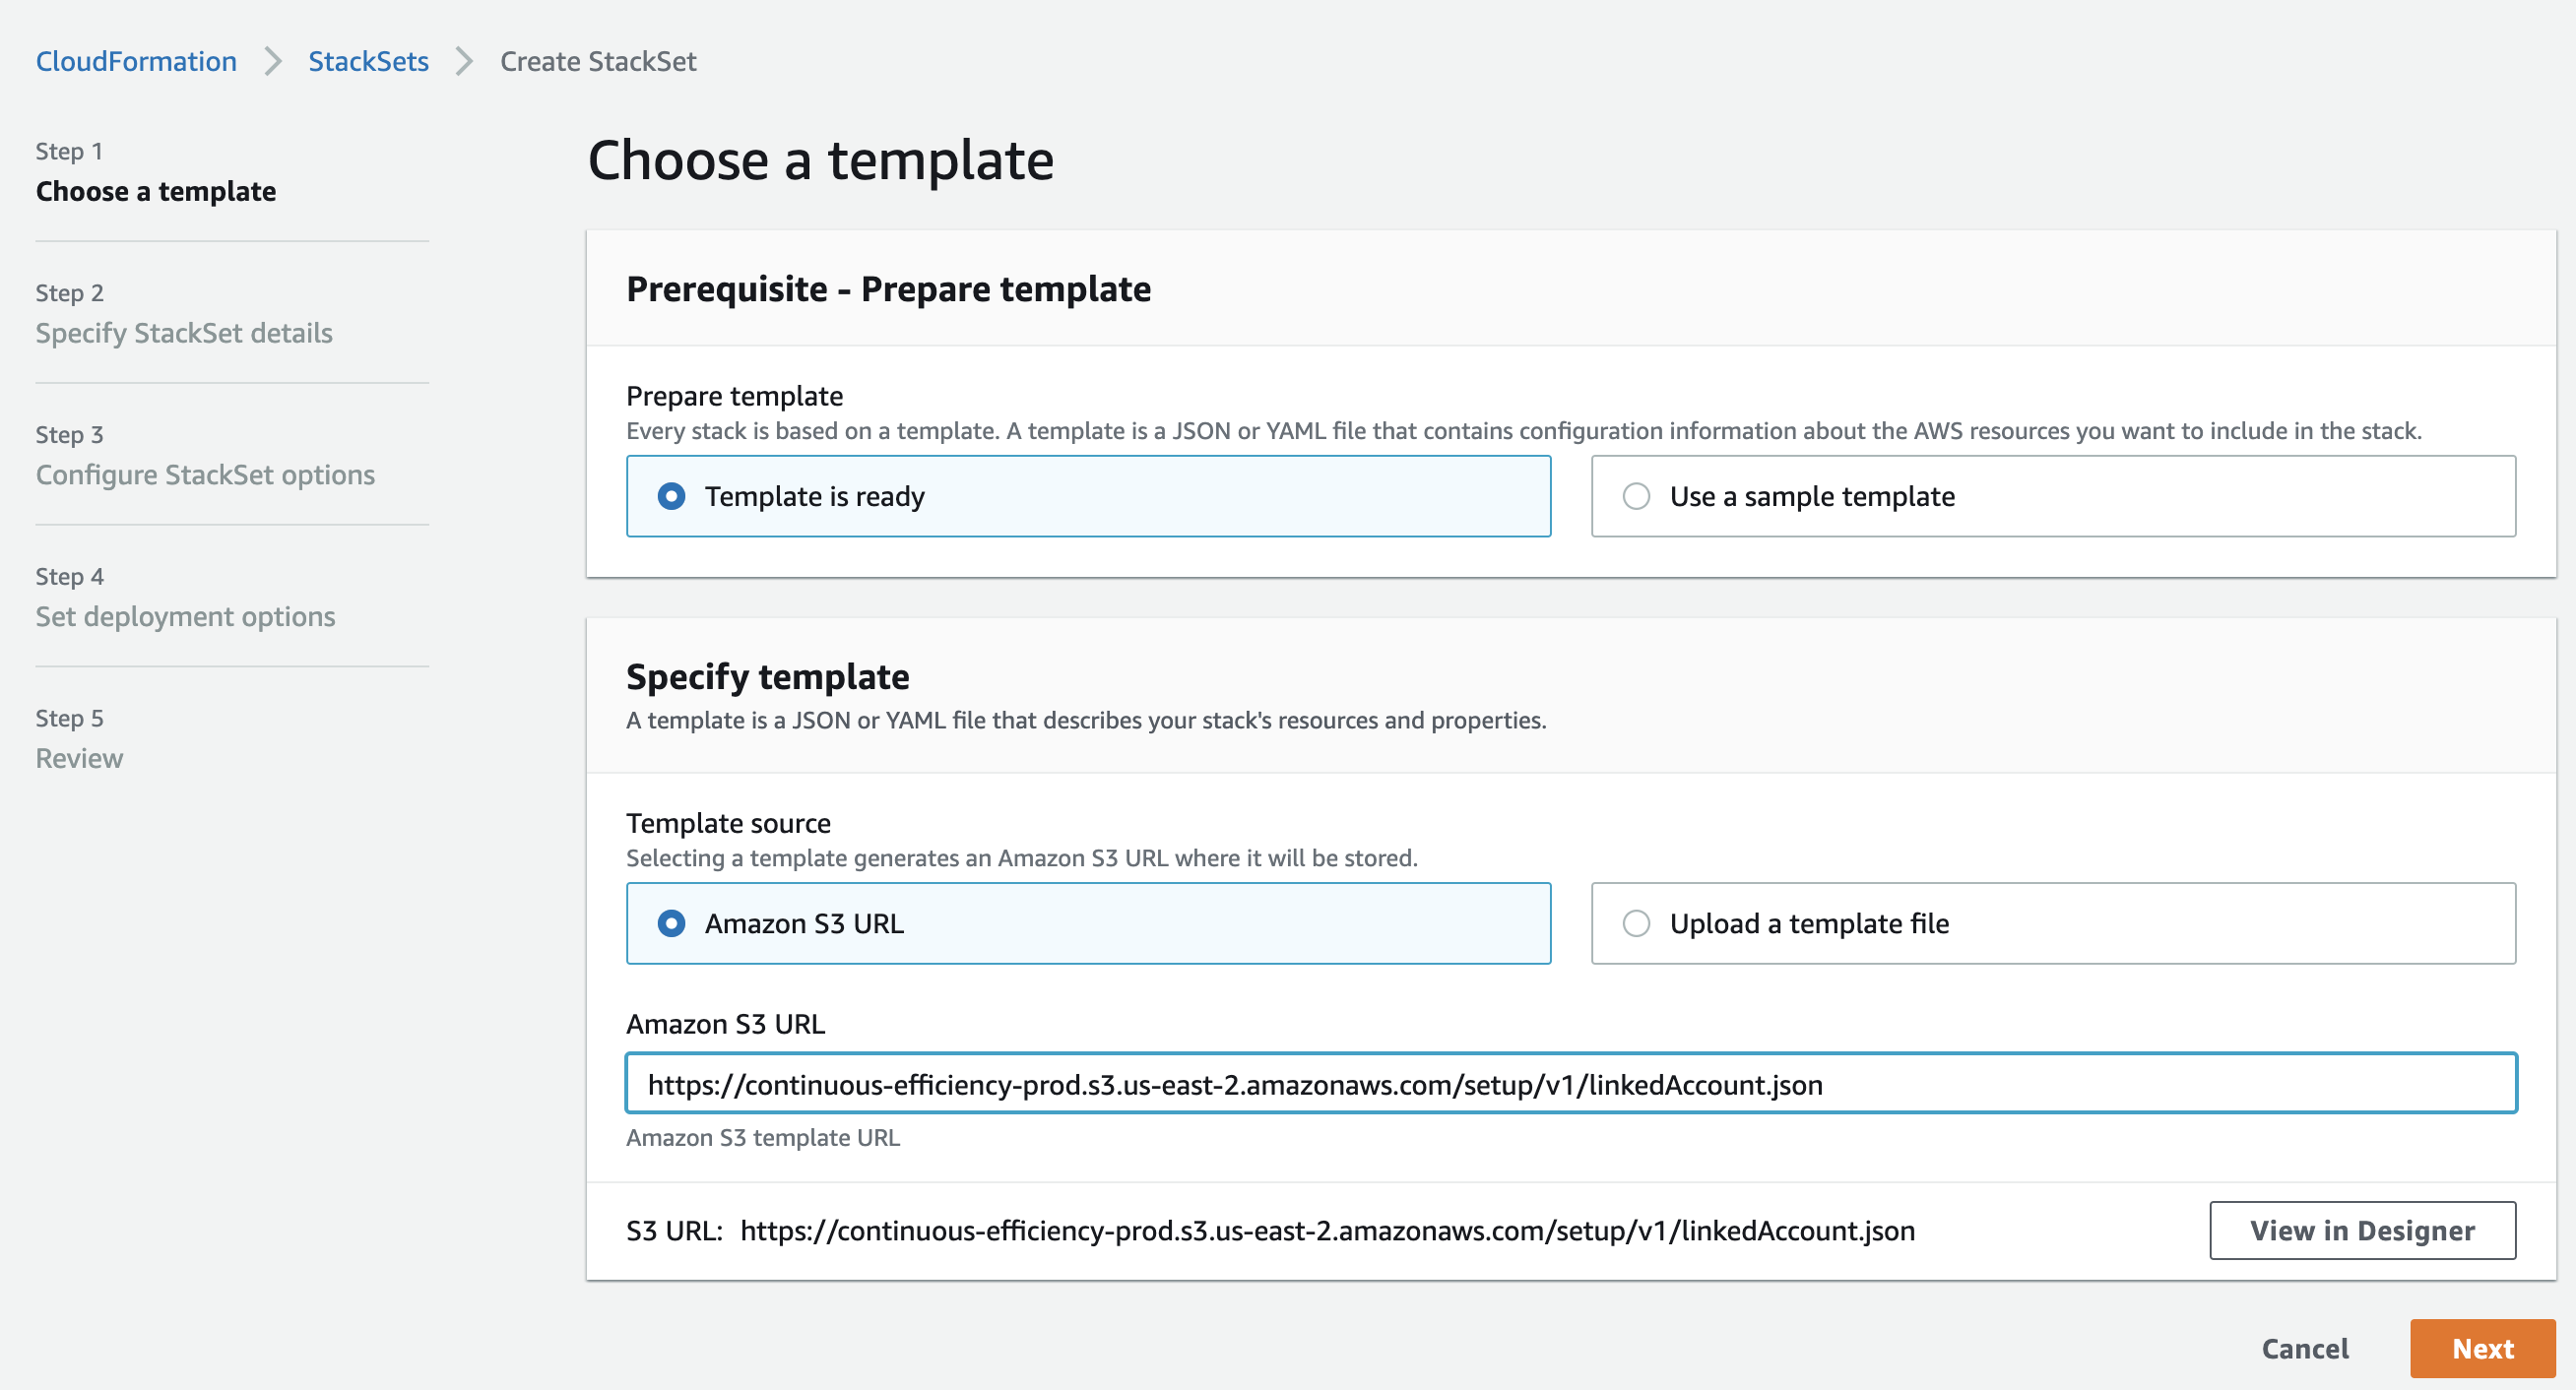Select Step 1 Choose a template
The height and width of the screenshot is (1390, 2576).
coord(156,191)
